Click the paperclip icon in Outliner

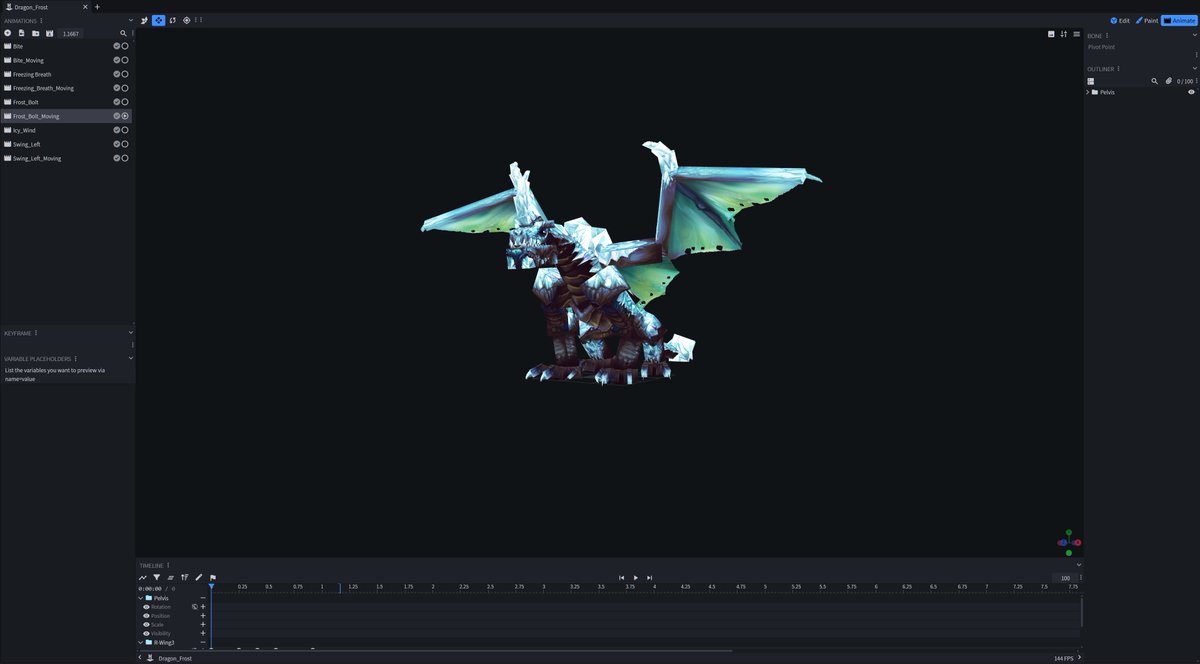click(1168, 81)
